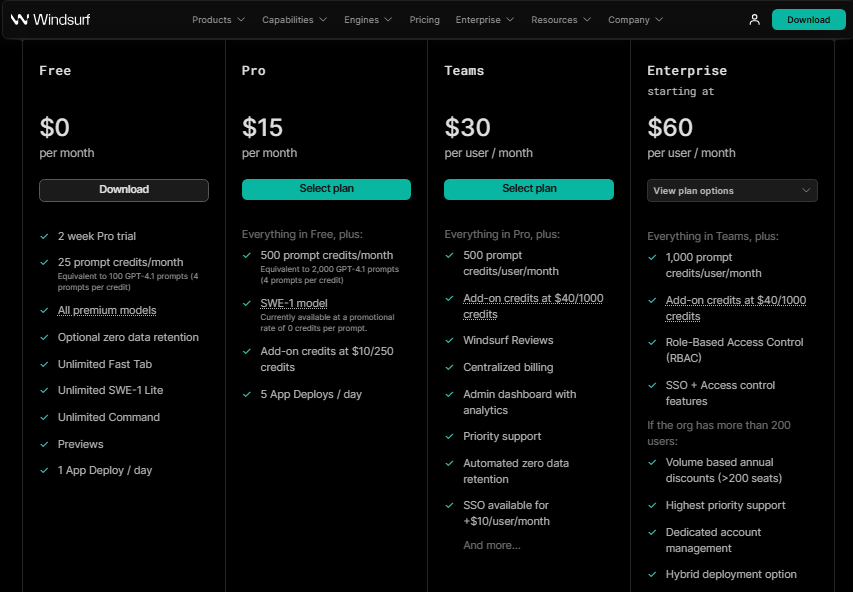The image size is (853, 592).
Task: Open the Resources navigation menu
Action: (561, 20)
